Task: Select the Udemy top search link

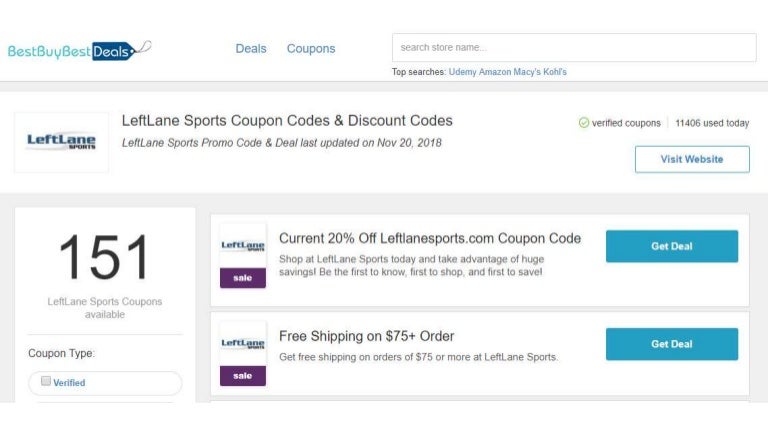Action: (x=463, y=72)
